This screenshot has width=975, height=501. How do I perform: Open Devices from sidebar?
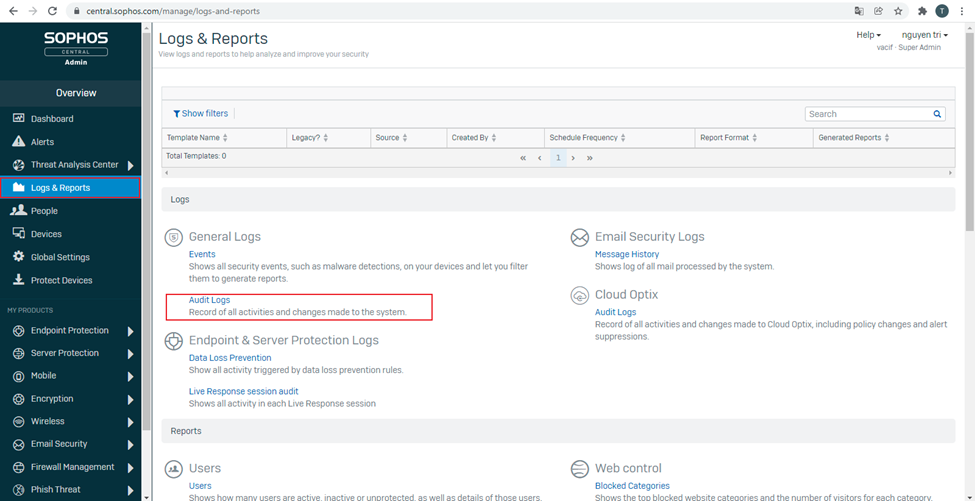click(x=46, y=234)
